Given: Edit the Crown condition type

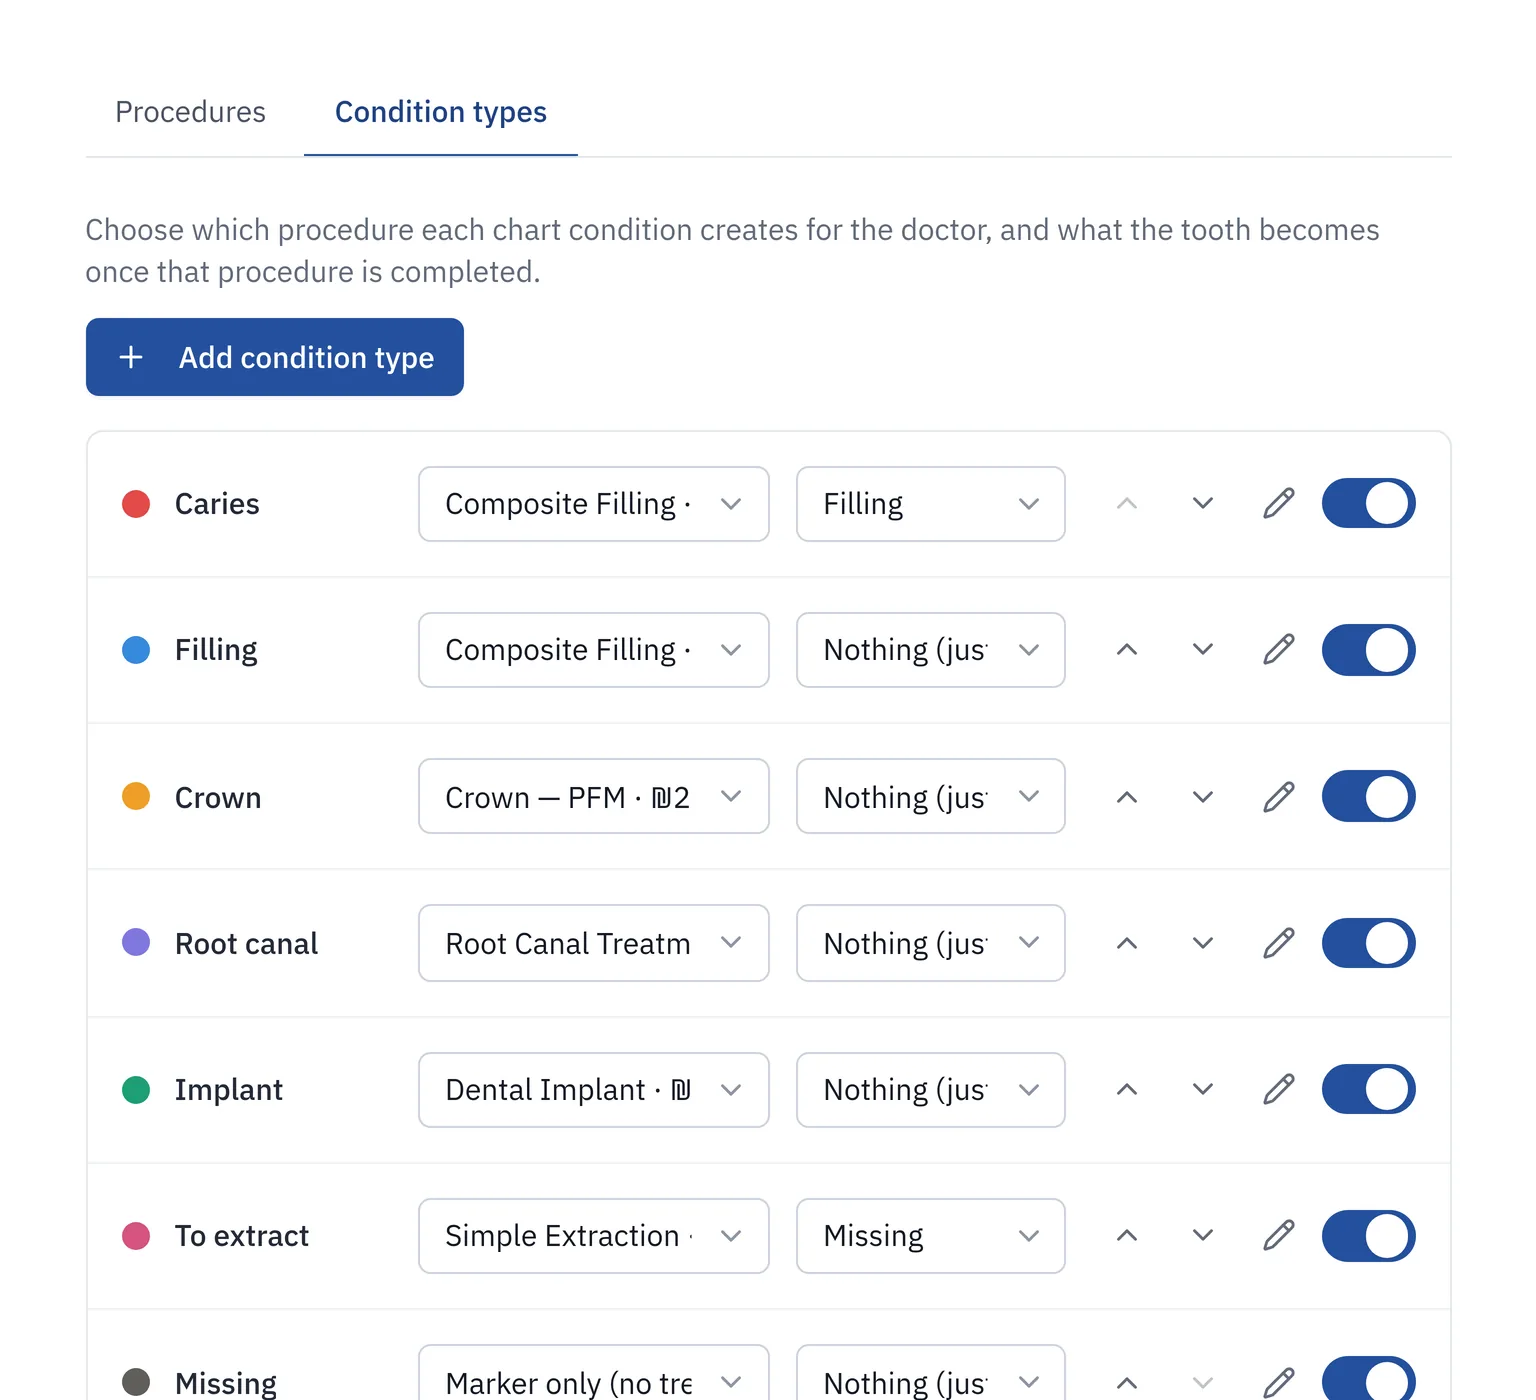Looking at the screenshot, I should [1279, 797].
